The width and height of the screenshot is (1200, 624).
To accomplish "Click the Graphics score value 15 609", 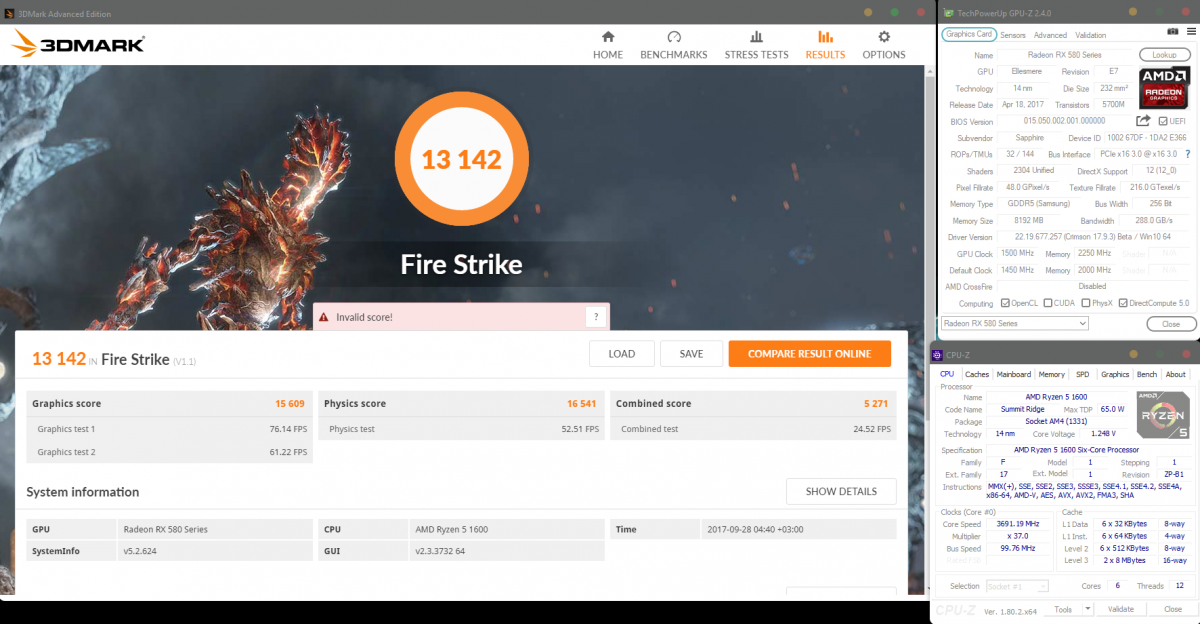I will click(x=289, y=404).
